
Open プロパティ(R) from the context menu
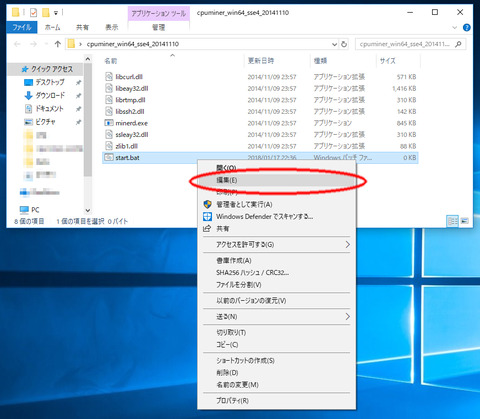(277, 401)
